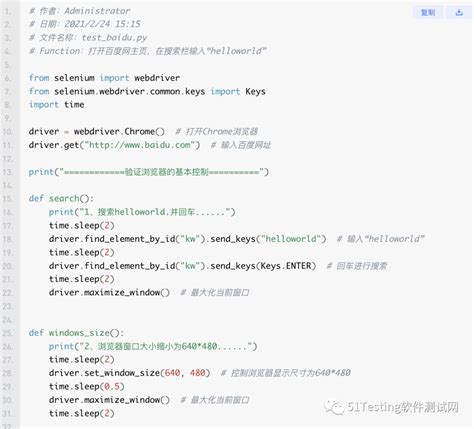Click the def windows_size() function line

(x=76, y=333)
